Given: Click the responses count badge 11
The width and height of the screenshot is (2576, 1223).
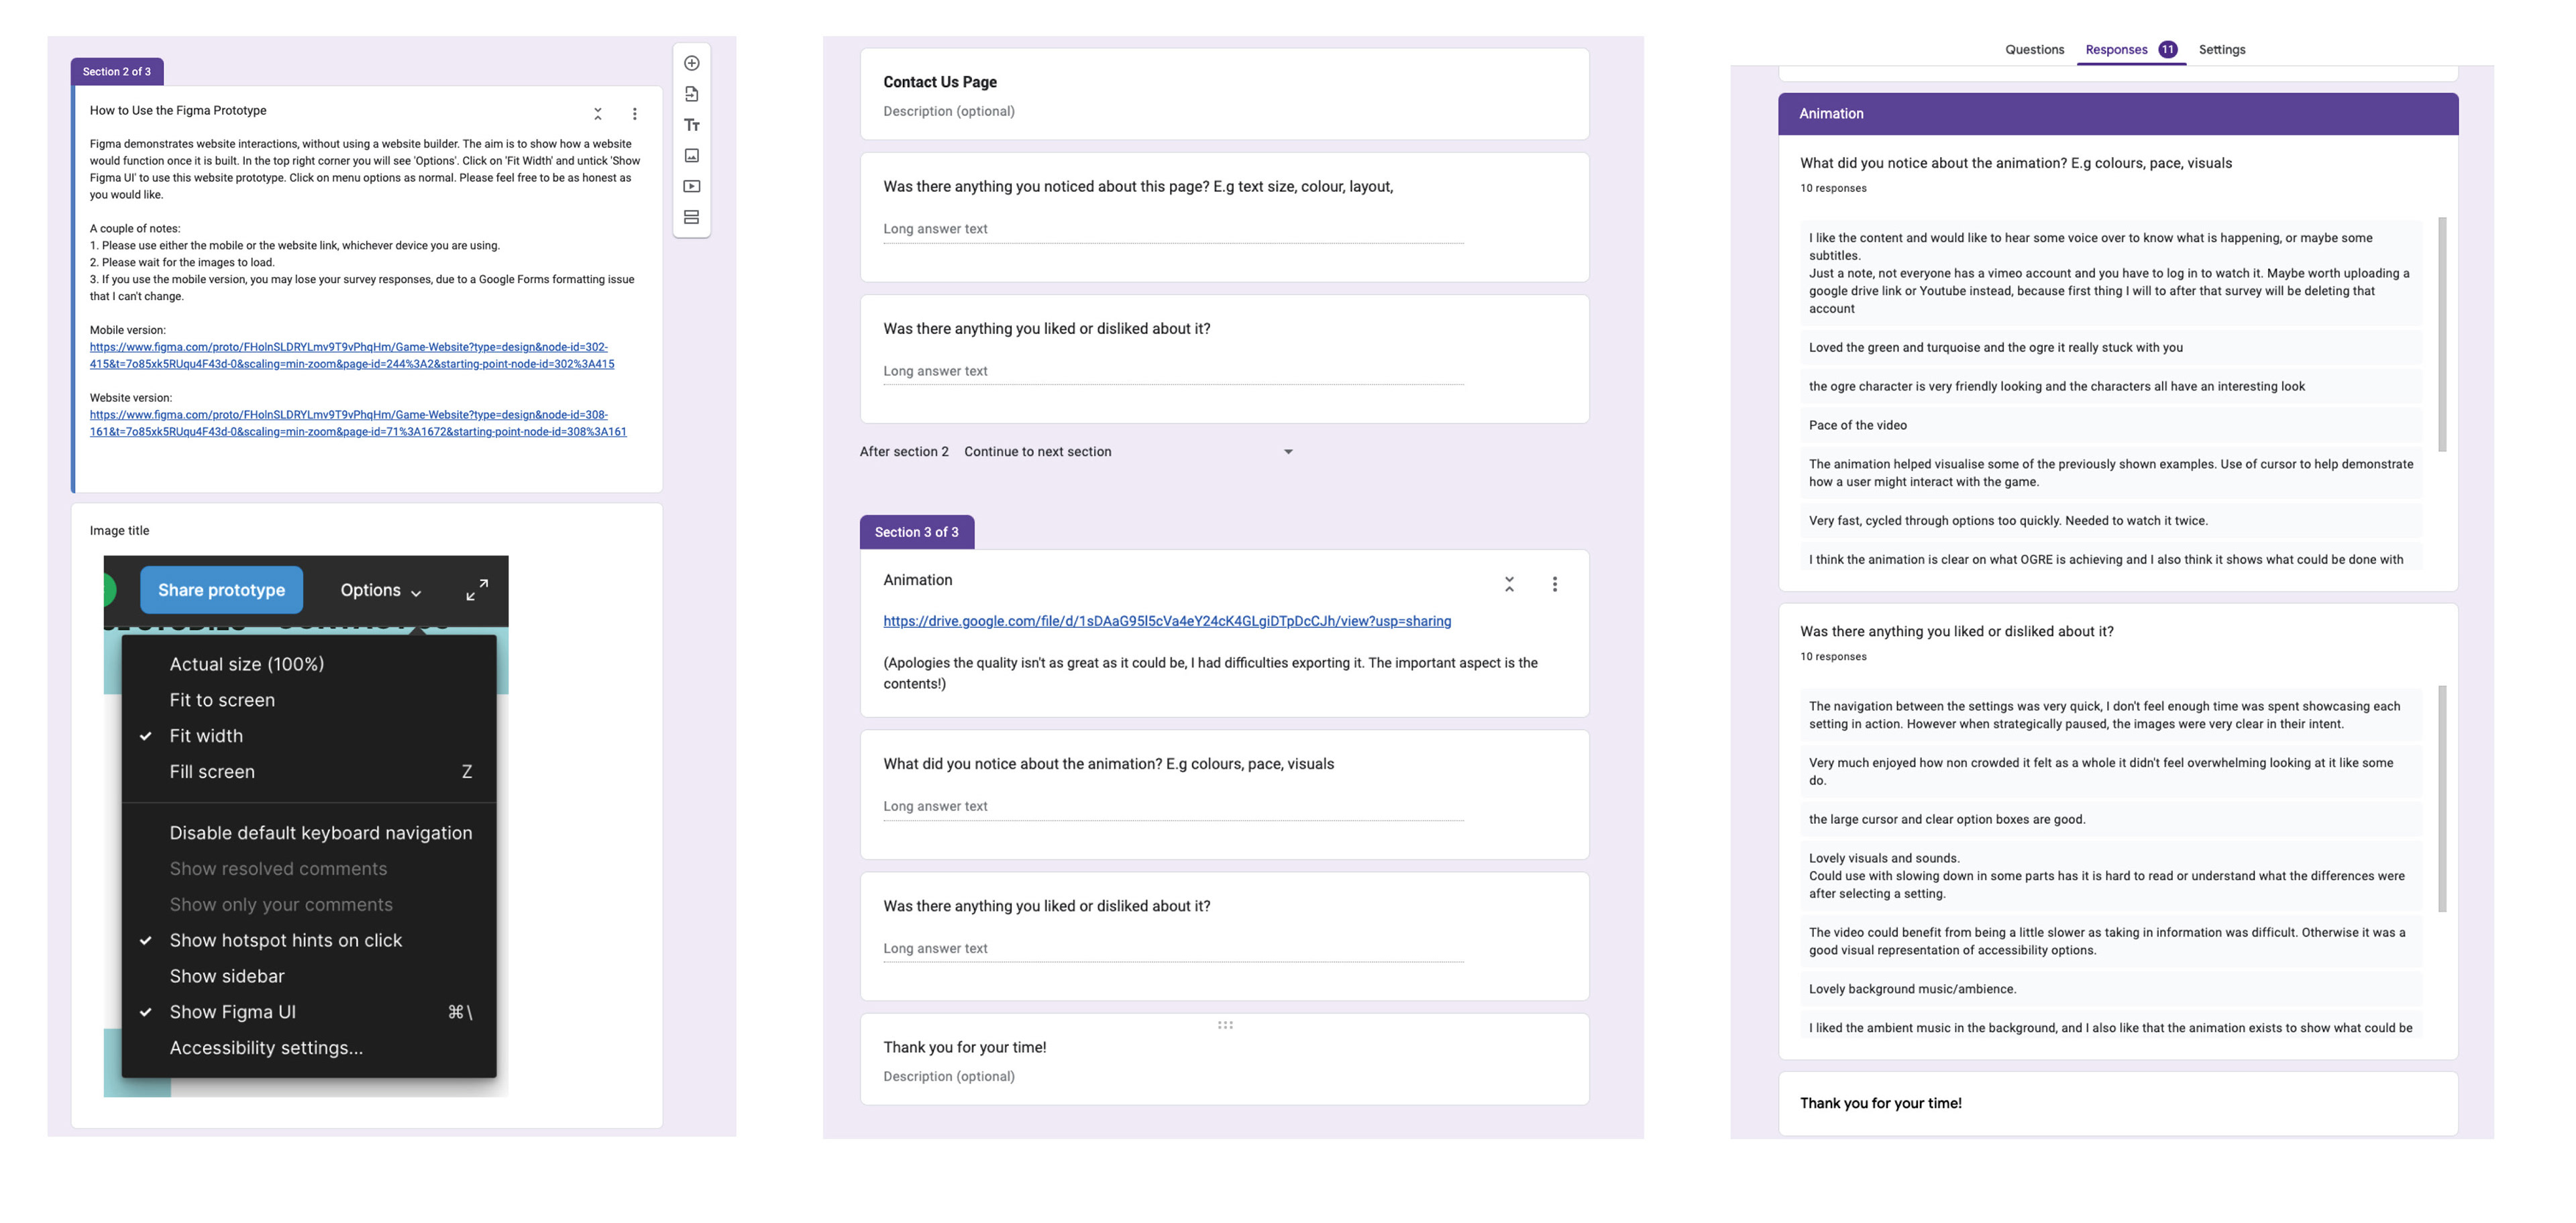Looking at the screenshot, I should point(2167,49).
